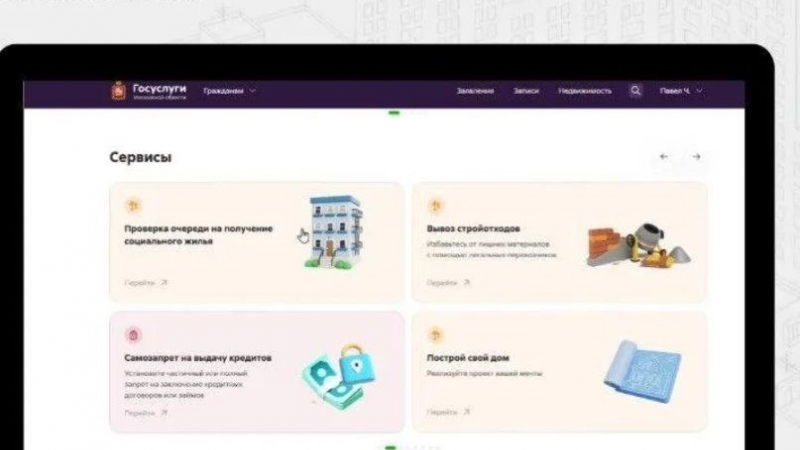Expand the Гражданам dropdown
Image resolution: width=800 pixels, height=450 pixels.
(x=230, y=91)
